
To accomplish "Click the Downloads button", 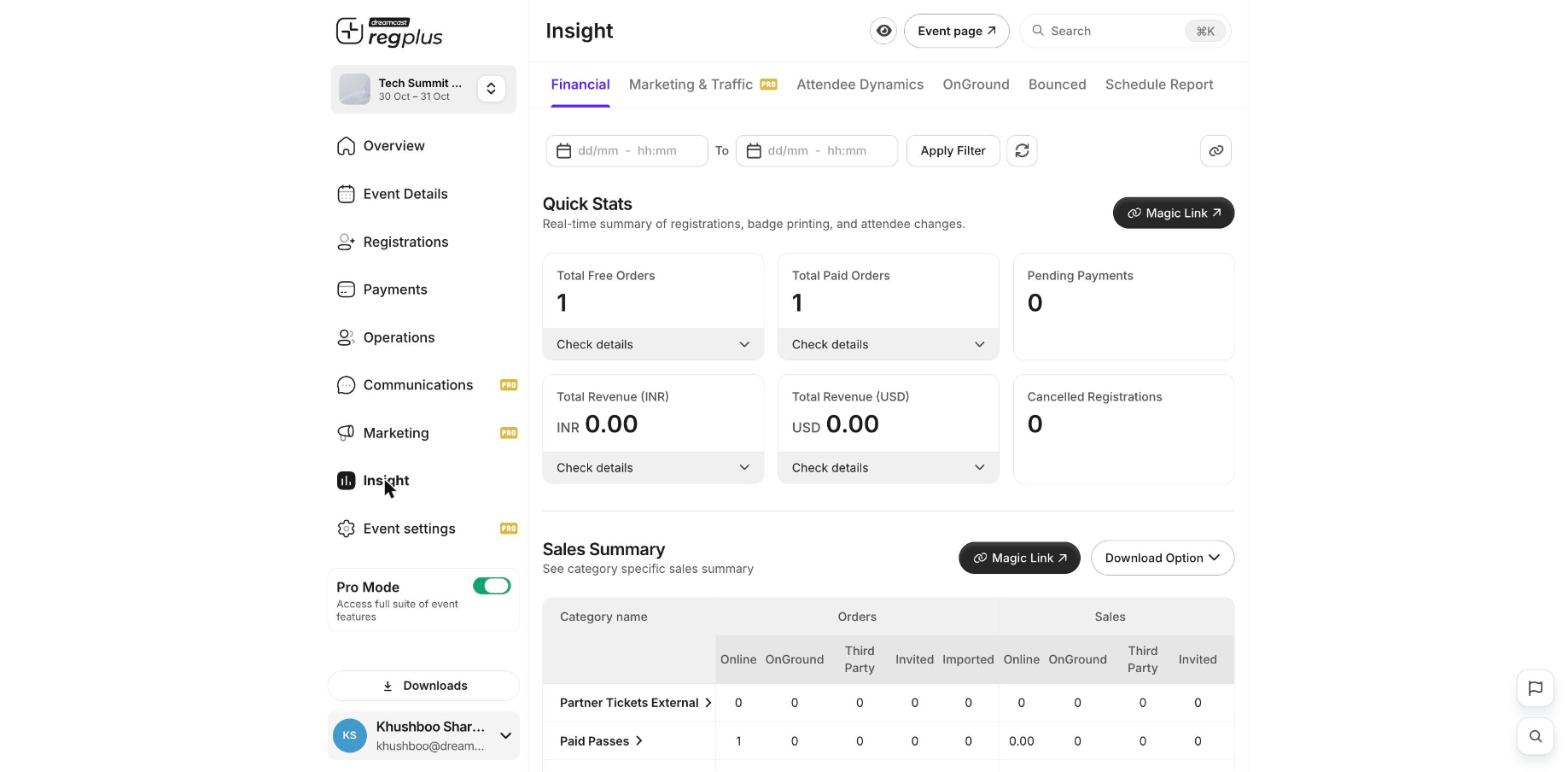I will coord(424,686).
